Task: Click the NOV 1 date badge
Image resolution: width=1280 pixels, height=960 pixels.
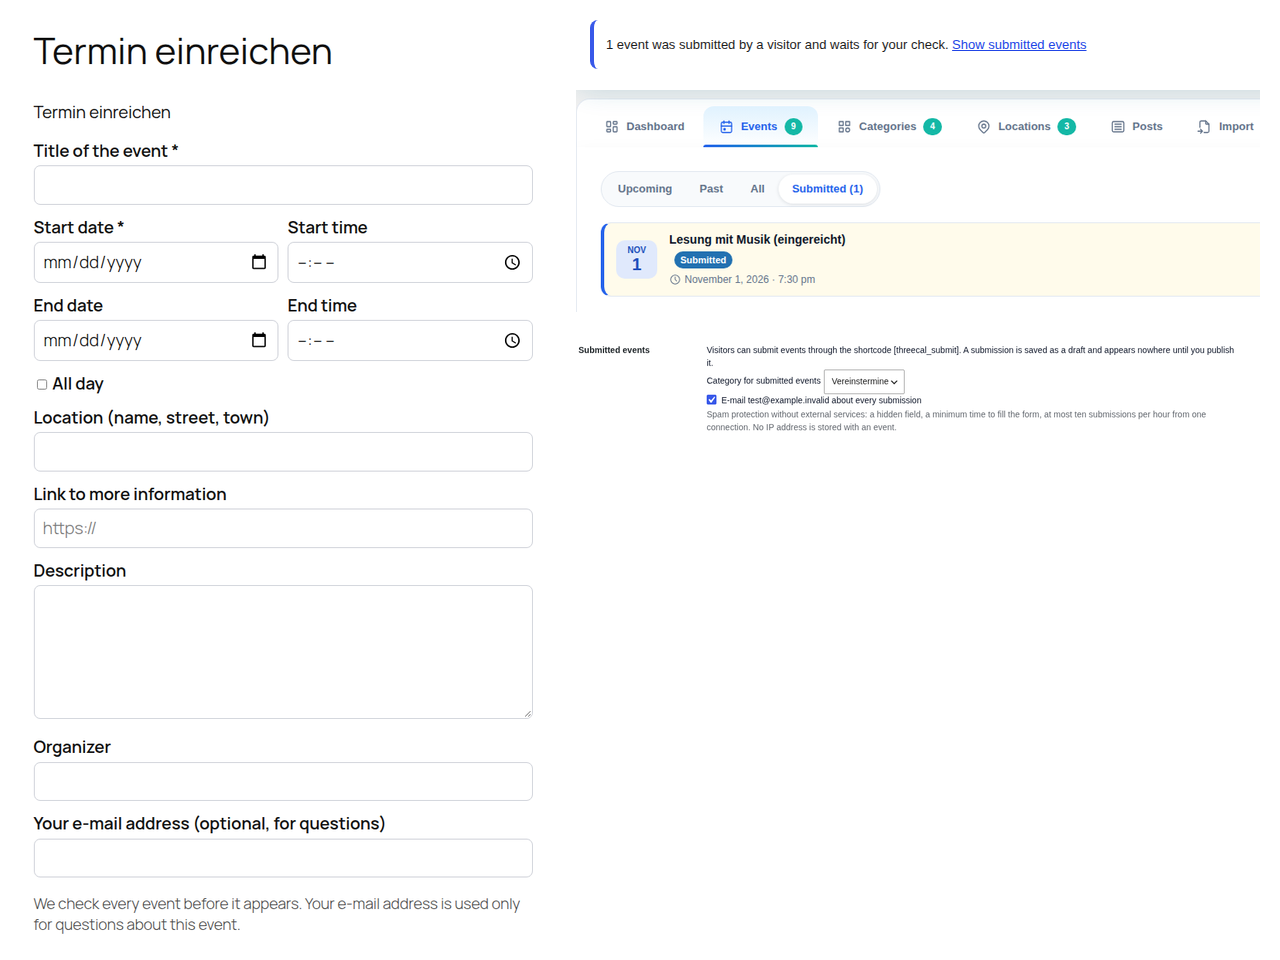Action: coord(637,259)
